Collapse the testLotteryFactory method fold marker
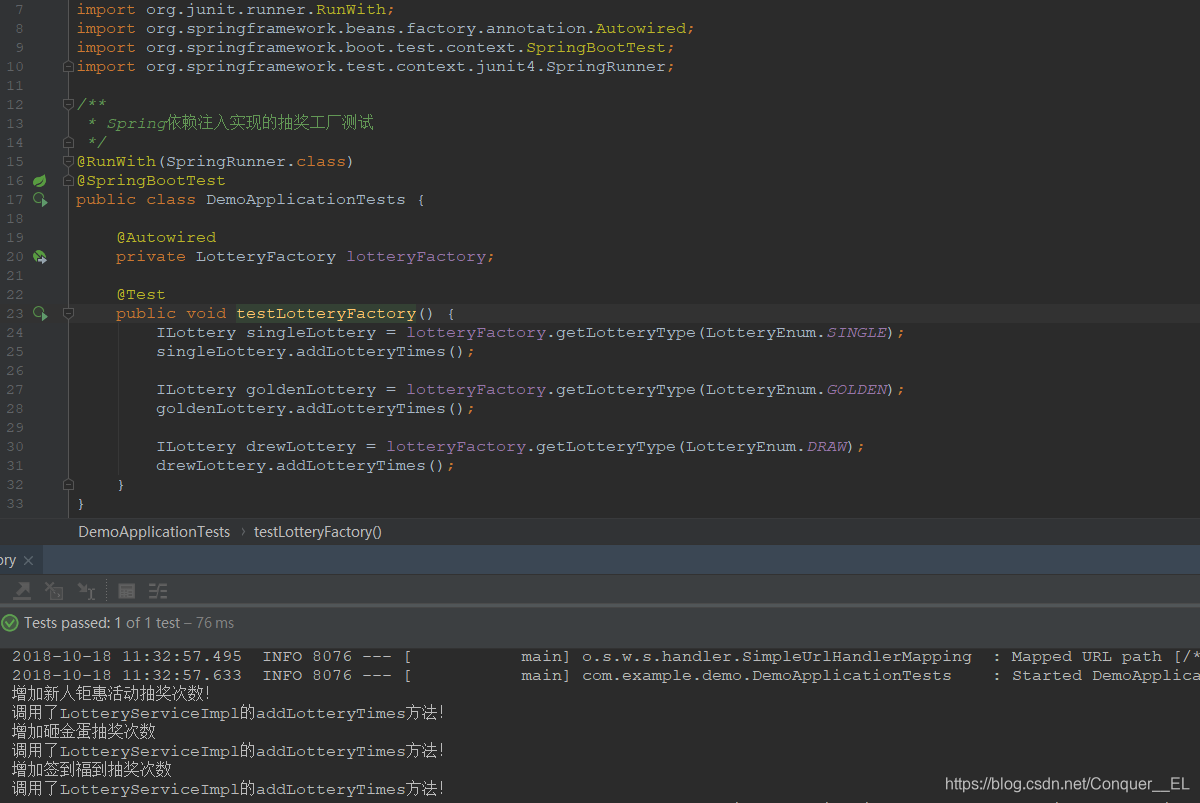 (x=68, y=314)
